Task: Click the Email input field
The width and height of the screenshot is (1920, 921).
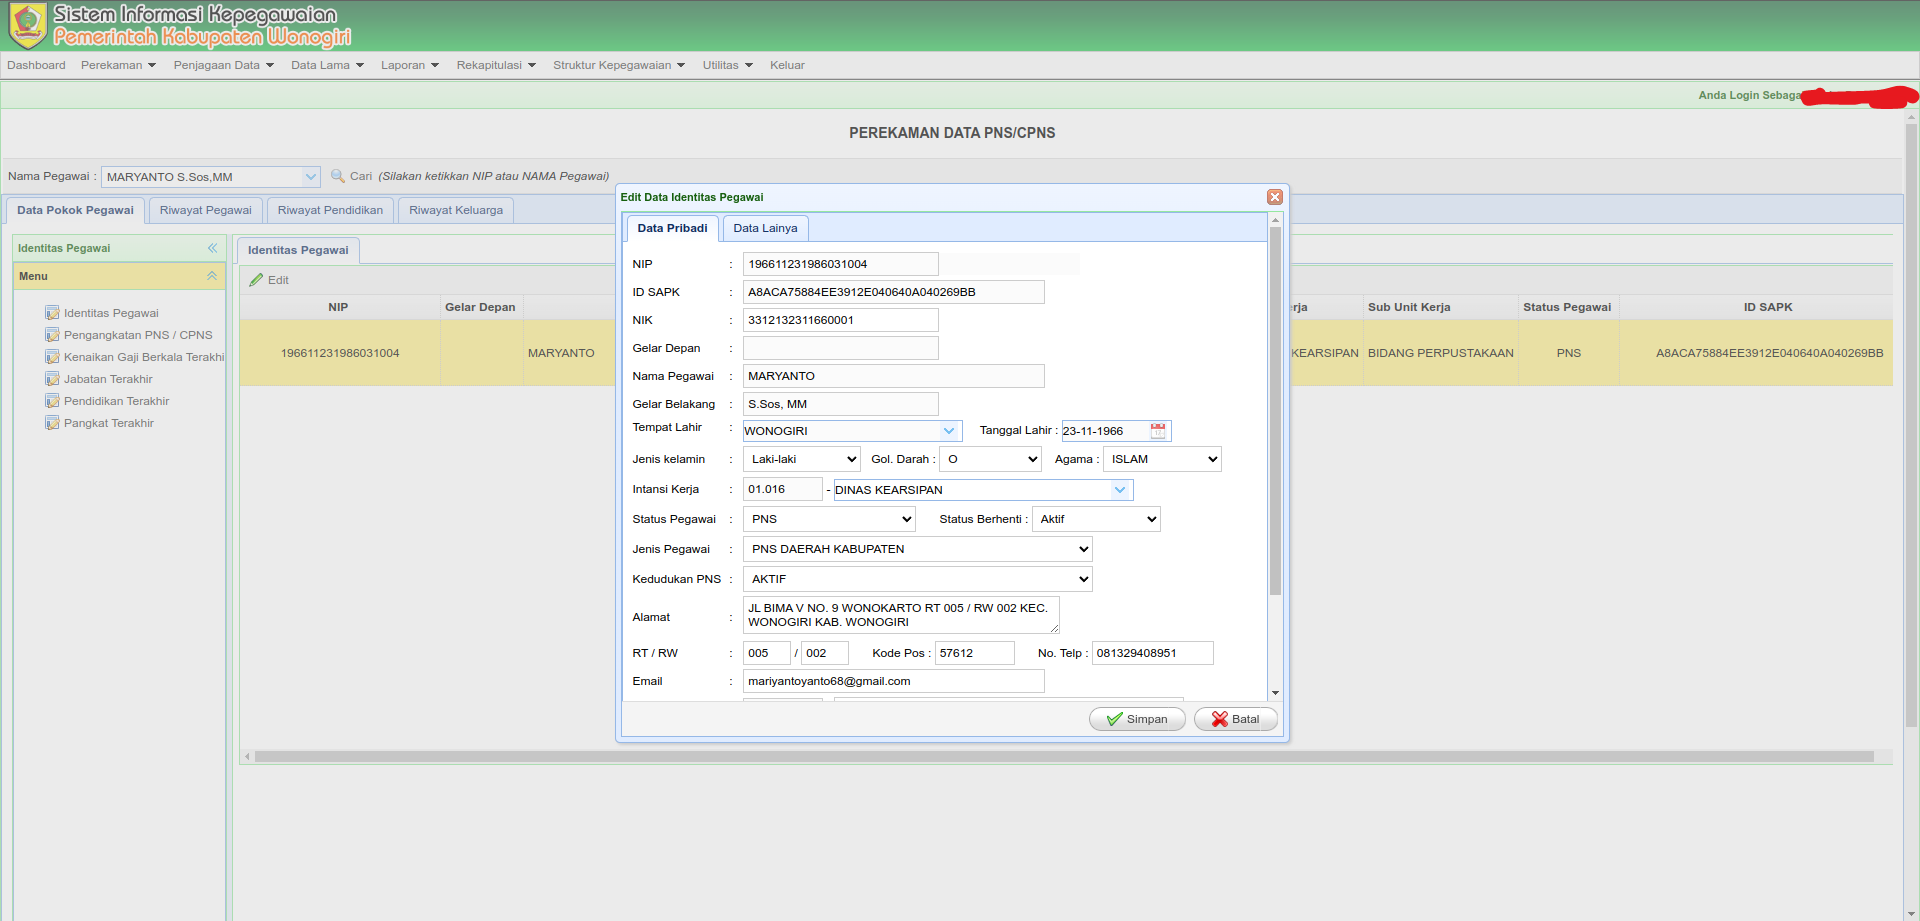Action: (x=893, y=681)
